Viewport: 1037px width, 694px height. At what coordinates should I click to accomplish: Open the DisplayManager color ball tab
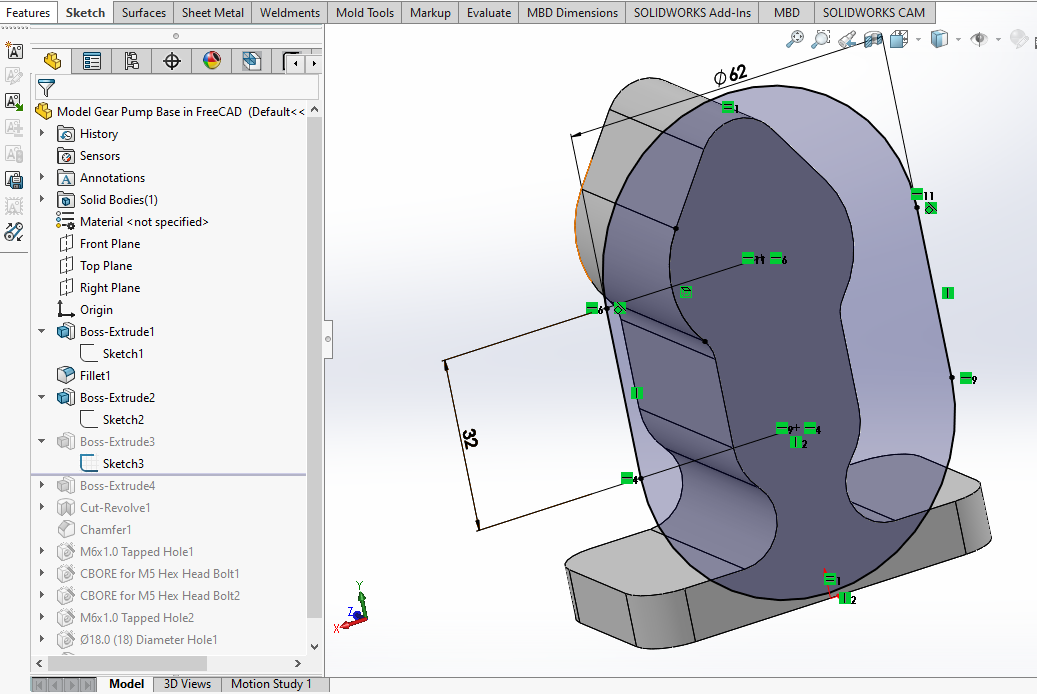[x=212, y=62]
